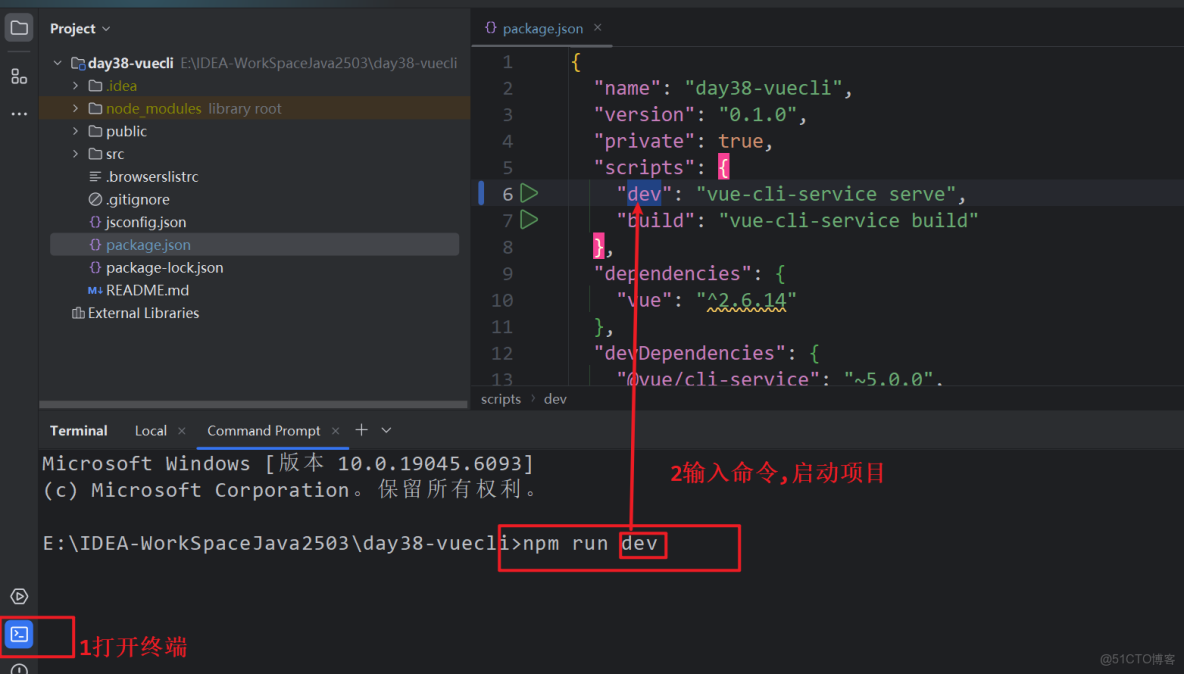Click the dev breadcrumb below the editor
The image size is (1184, 674).
click(x=555, y=398)
